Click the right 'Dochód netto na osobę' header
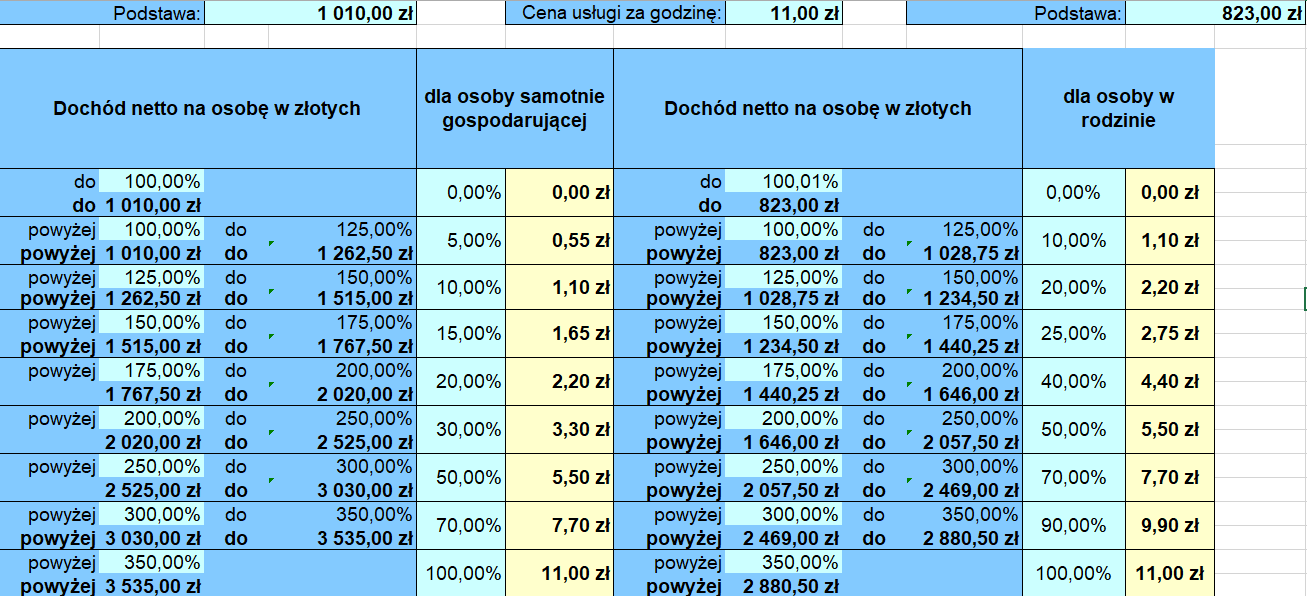 (x=818, y=108)
